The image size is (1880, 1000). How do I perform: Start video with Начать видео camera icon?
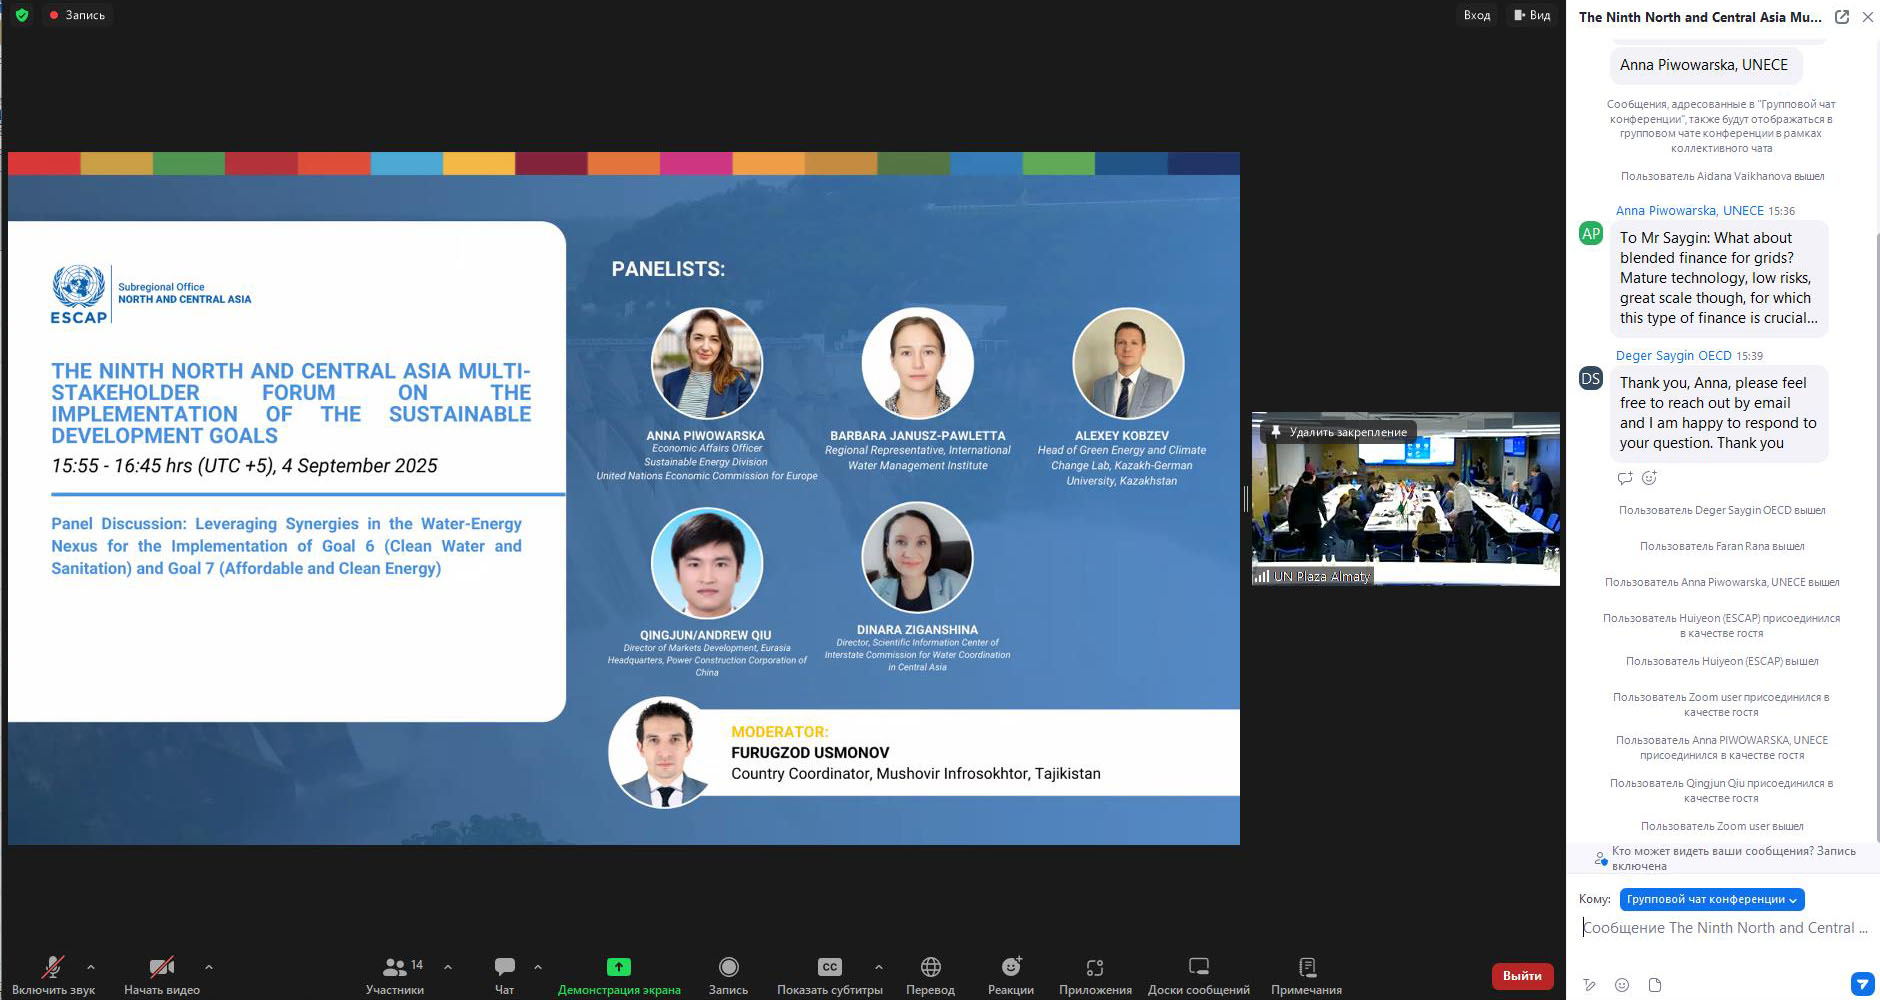pyautogui.click(x=161, y=967)
